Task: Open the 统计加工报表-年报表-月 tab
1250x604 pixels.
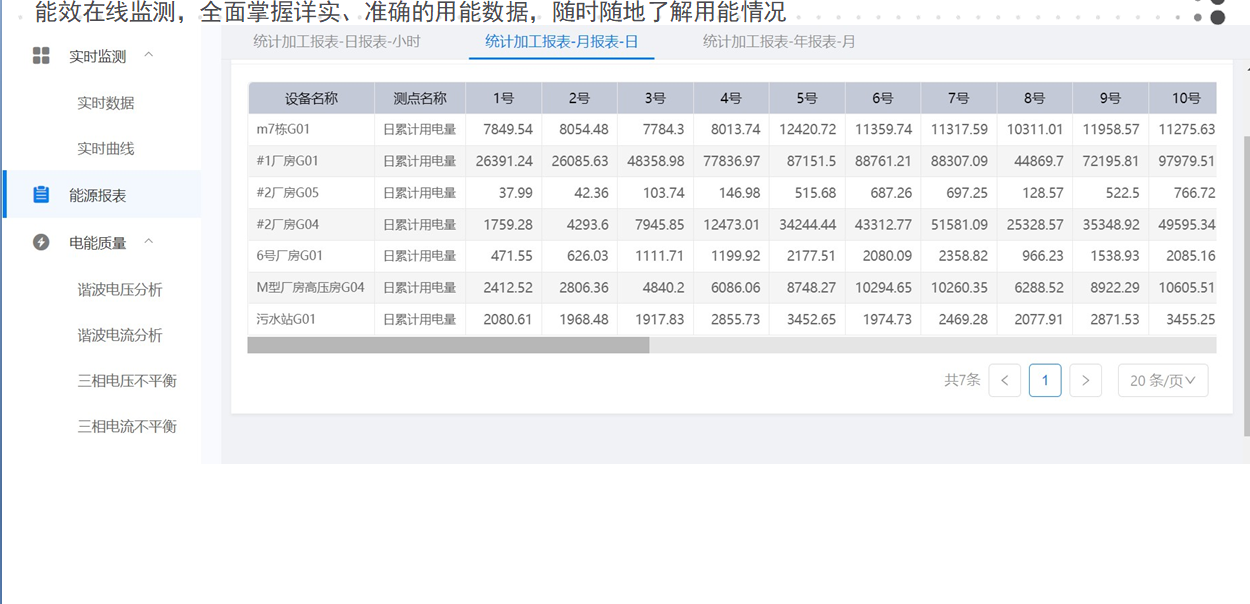Action: [778, 42]
